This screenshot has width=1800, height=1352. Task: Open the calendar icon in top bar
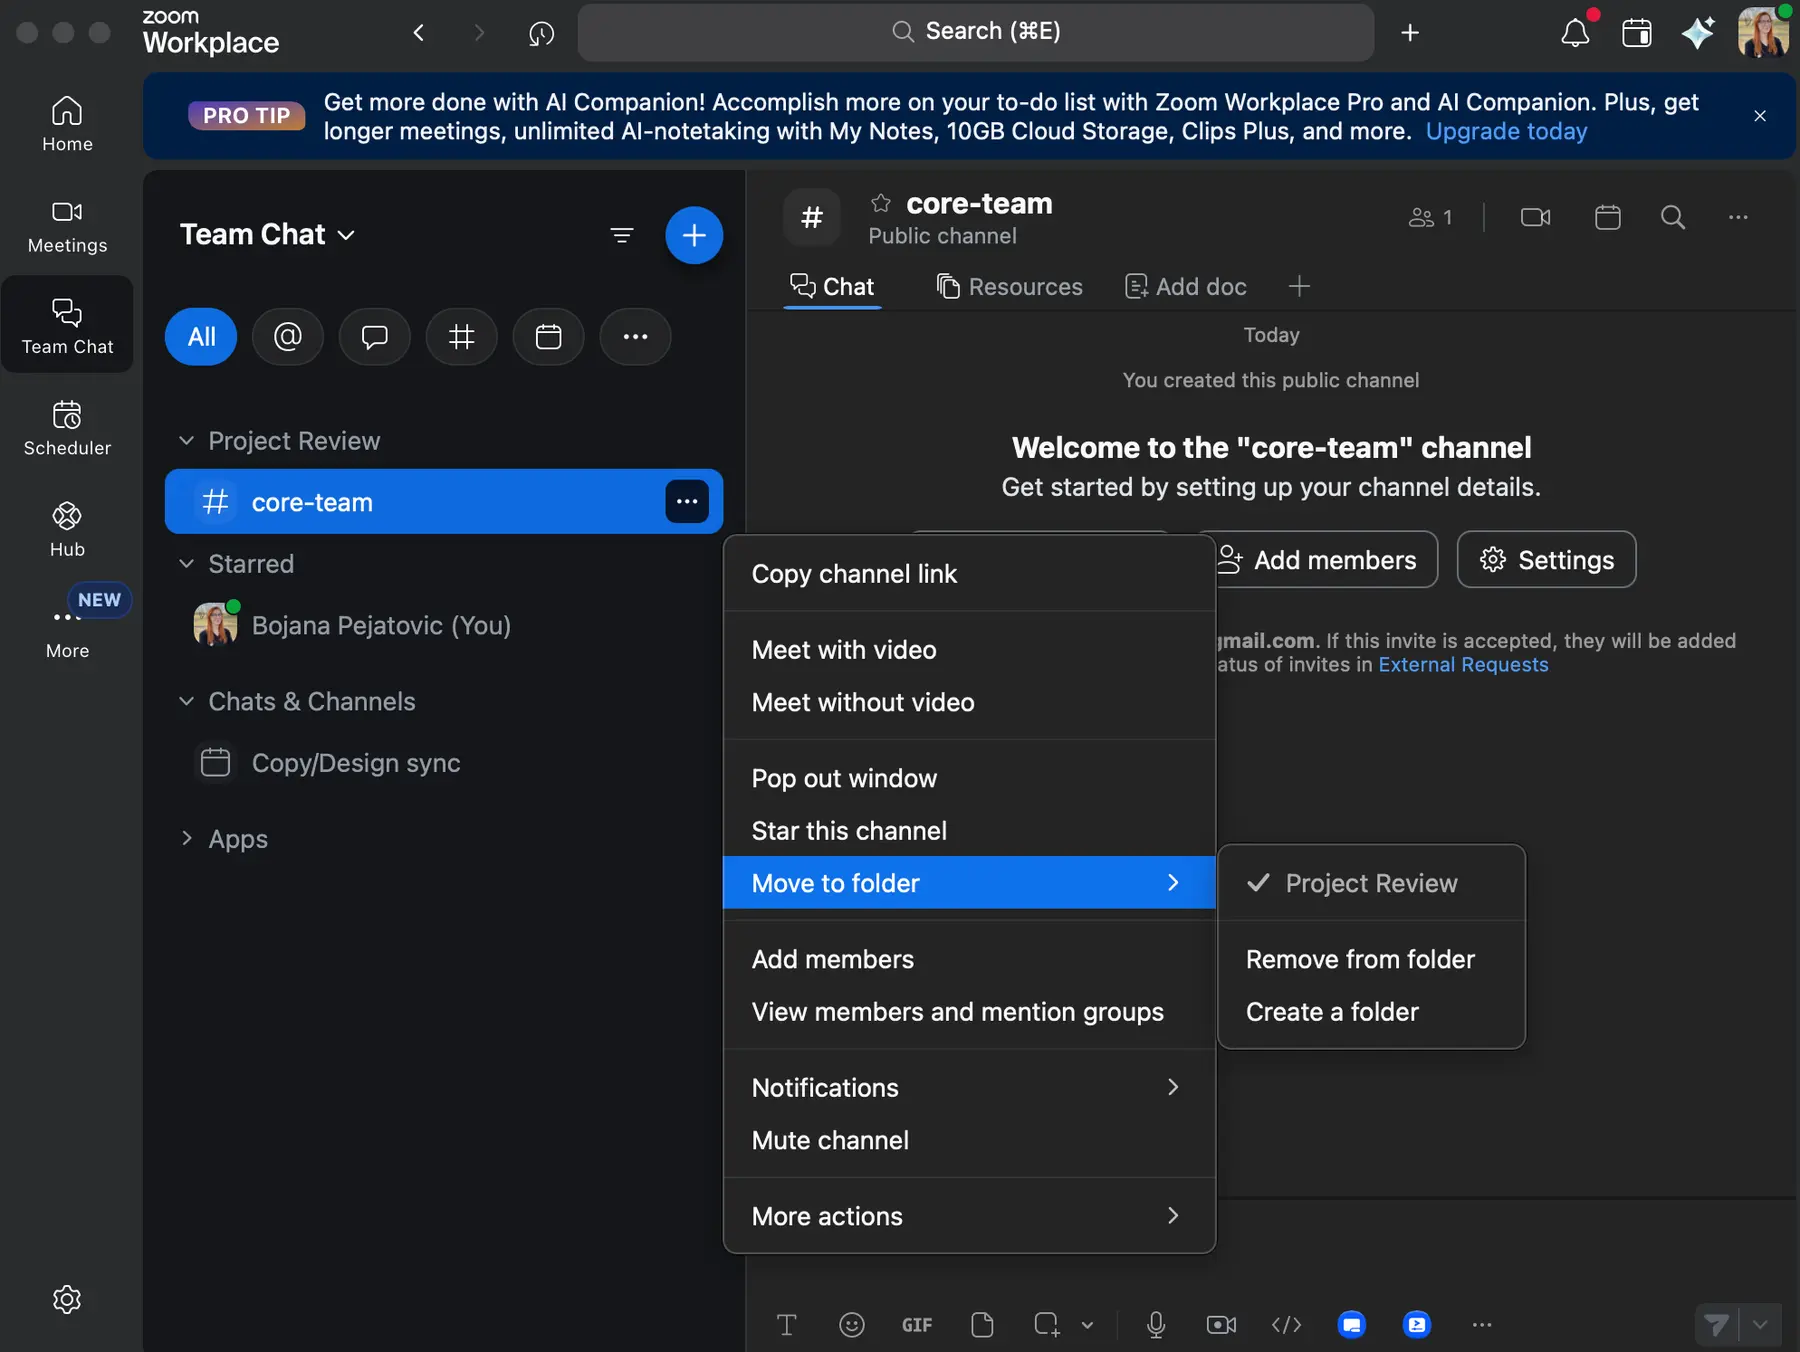(x=1637, y=33)
